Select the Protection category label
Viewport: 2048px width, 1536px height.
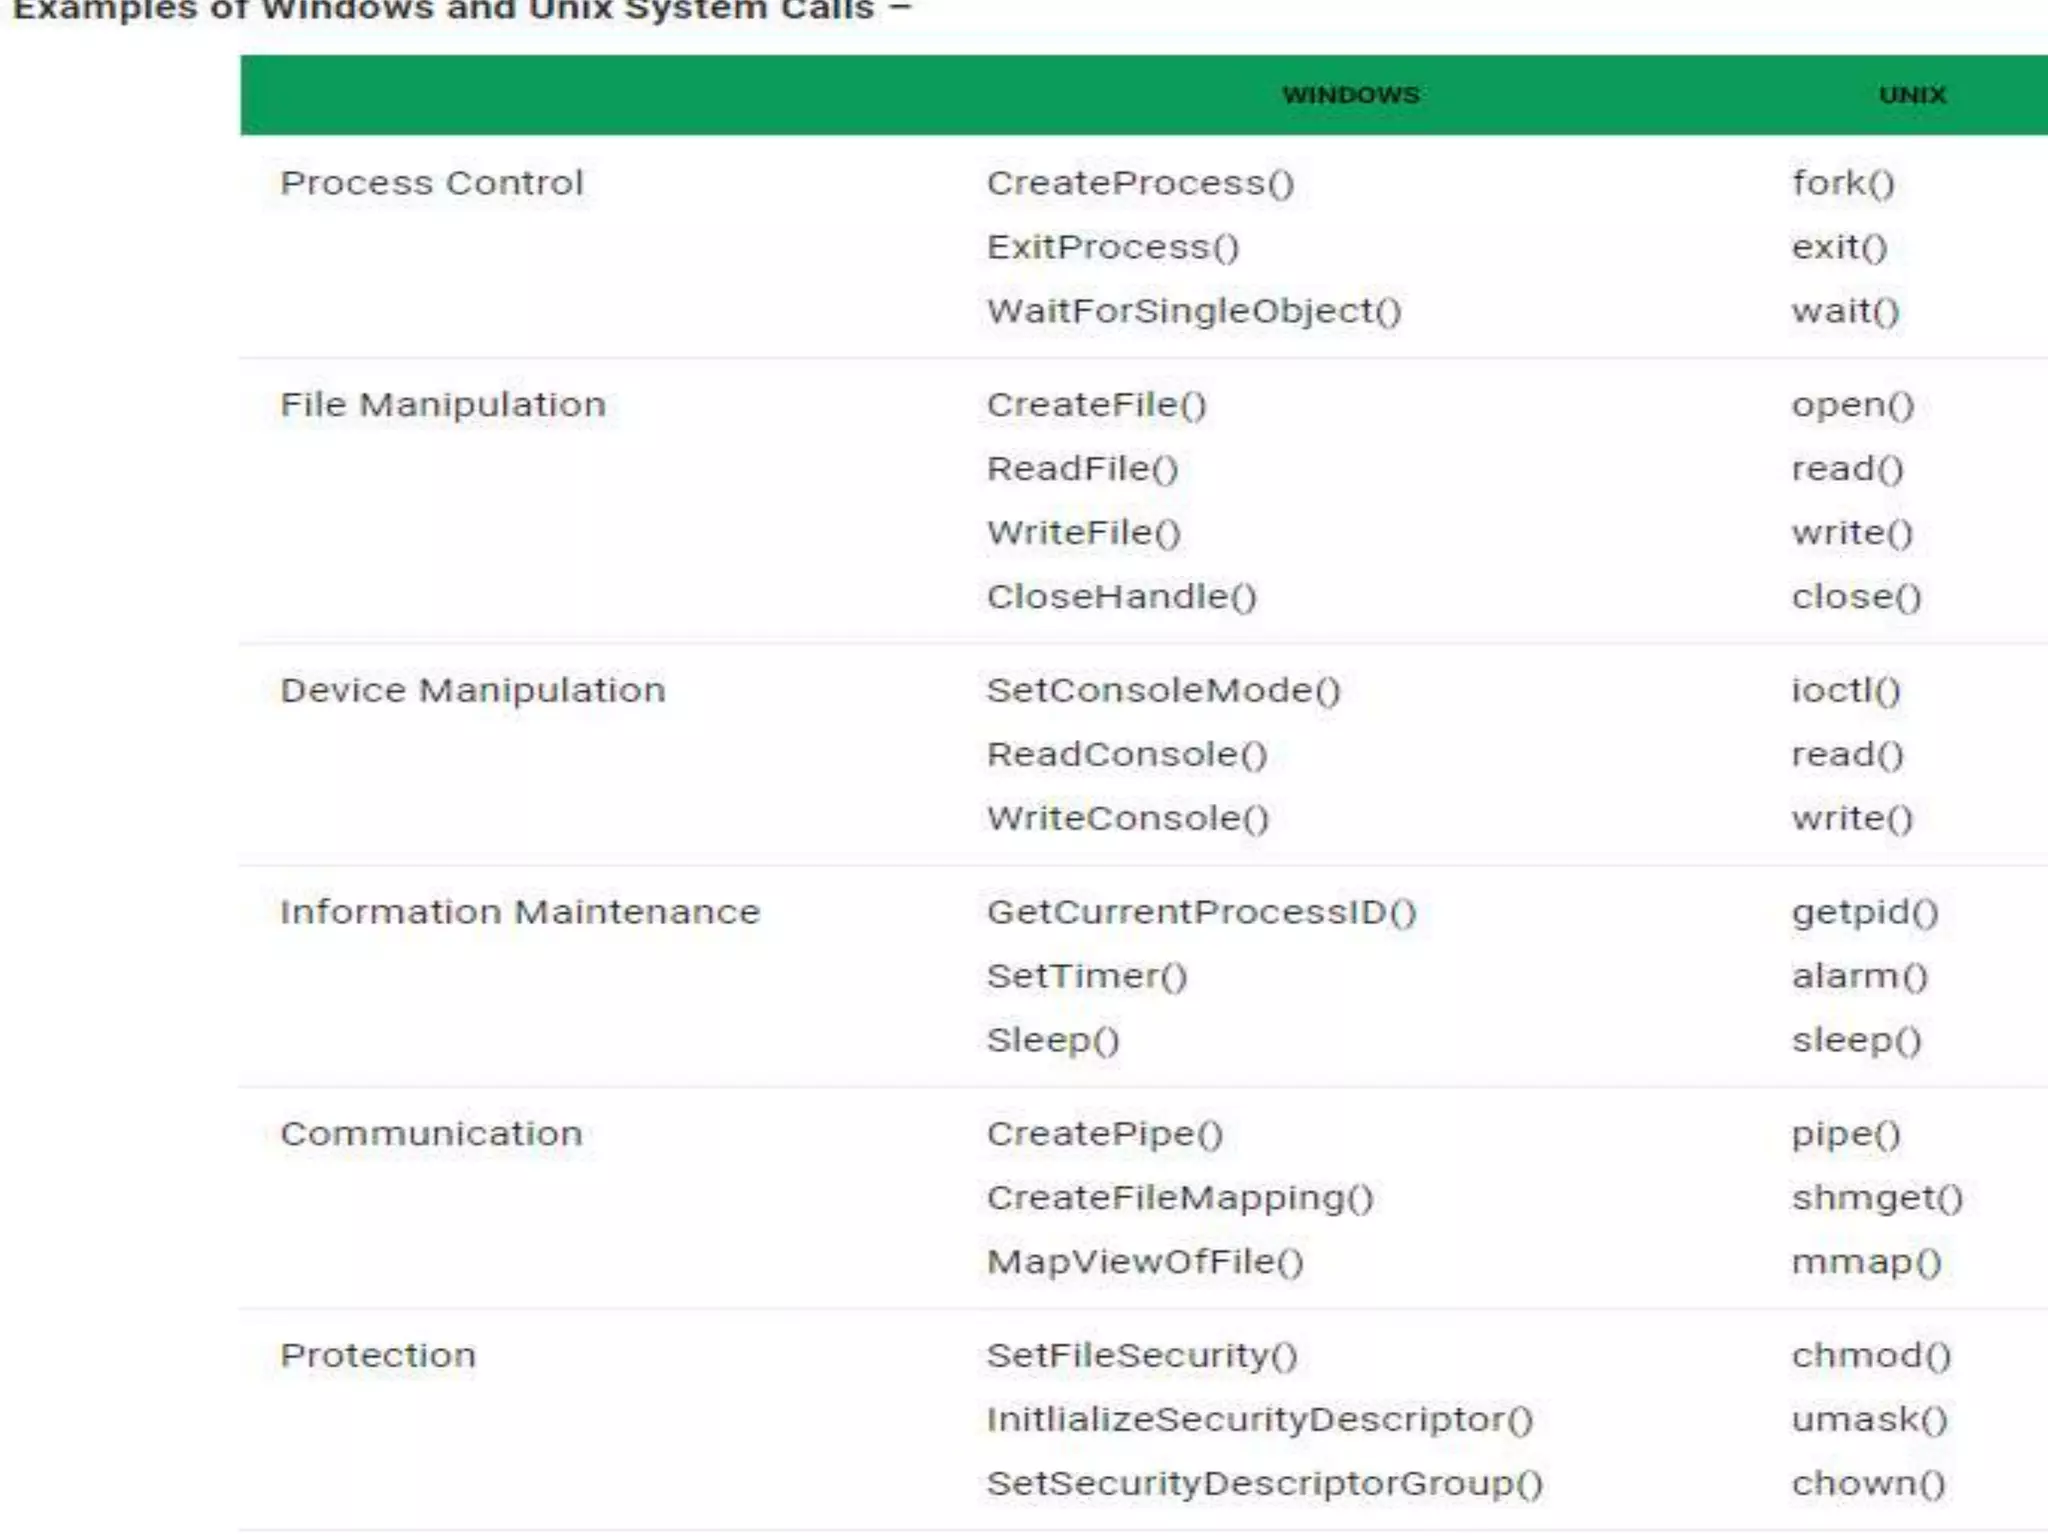[x=378, y=1356]
